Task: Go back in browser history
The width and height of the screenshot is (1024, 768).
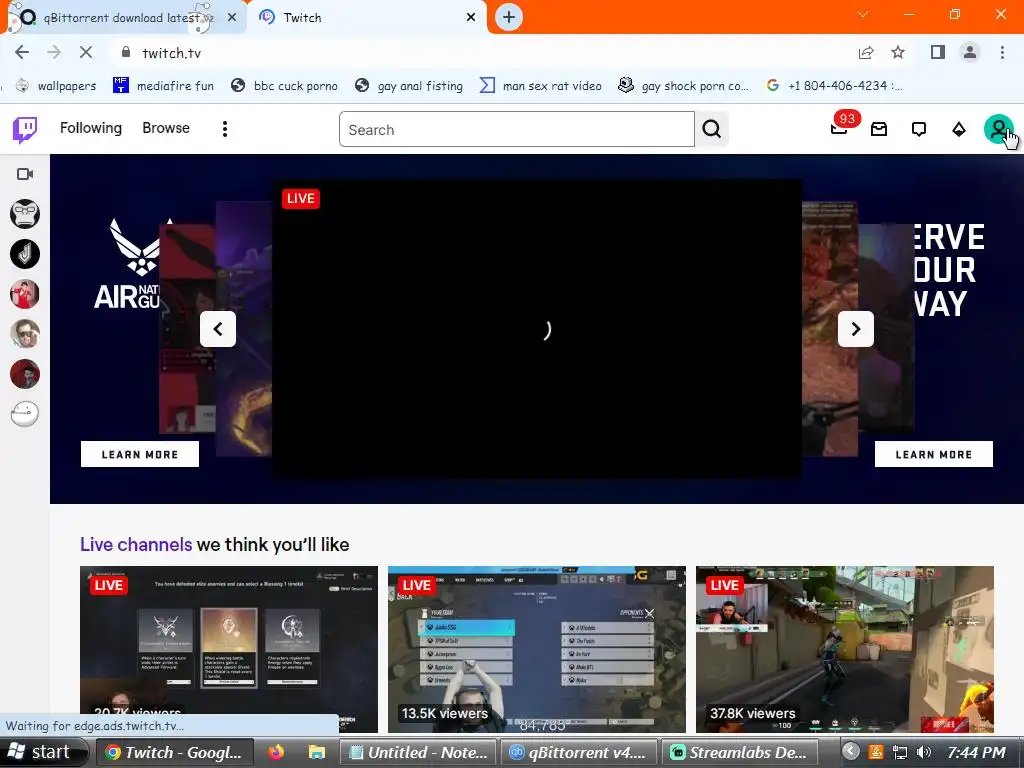Action: click(x=22, y=52)
